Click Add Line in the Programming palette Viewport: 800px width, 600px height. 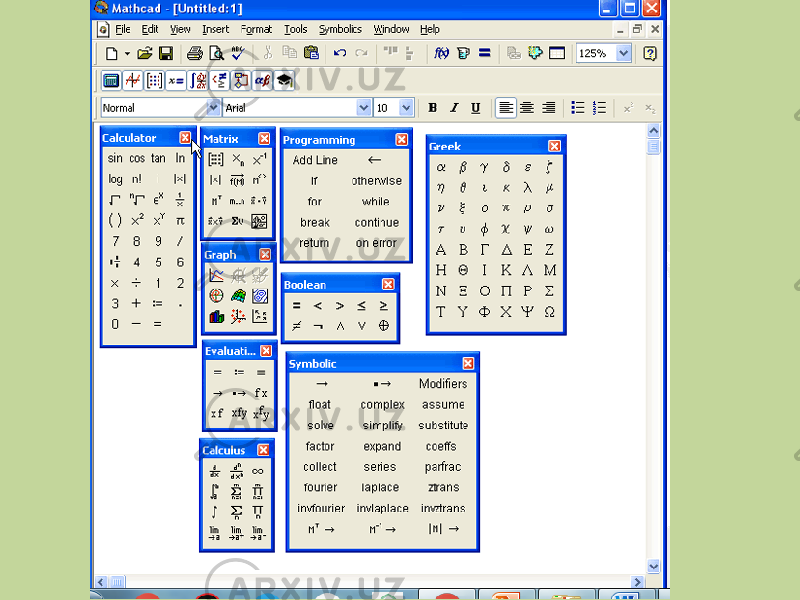click(x=315, y=160)
